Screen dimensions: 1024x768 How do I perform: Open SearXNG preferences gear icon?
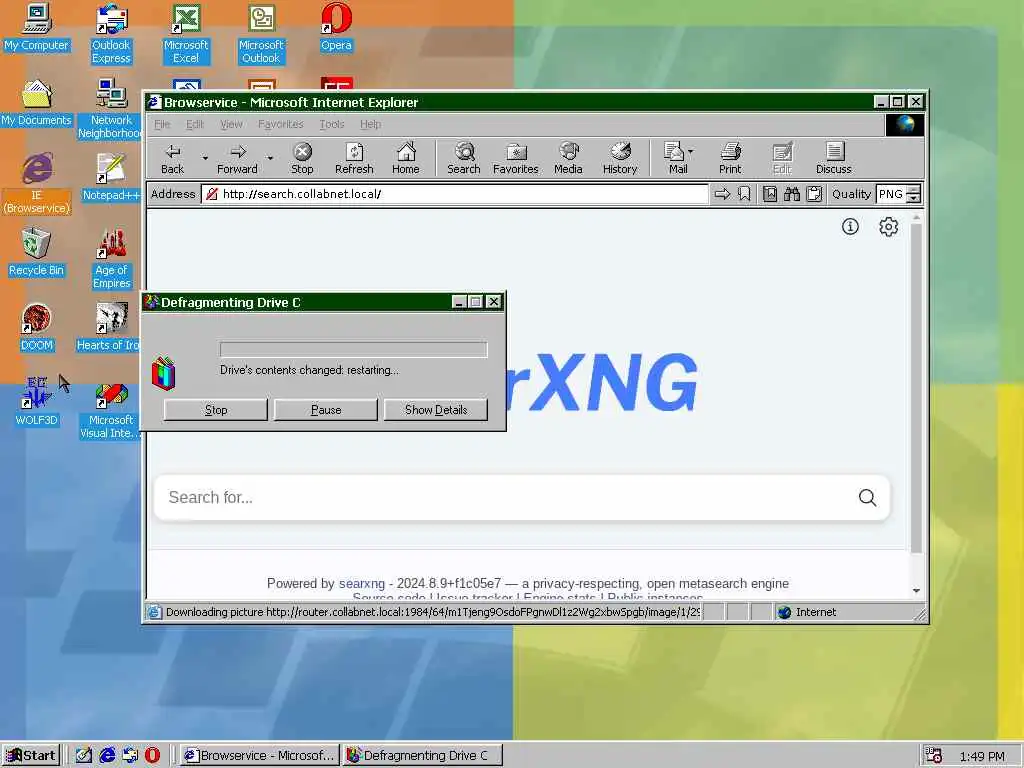[888, 227]
